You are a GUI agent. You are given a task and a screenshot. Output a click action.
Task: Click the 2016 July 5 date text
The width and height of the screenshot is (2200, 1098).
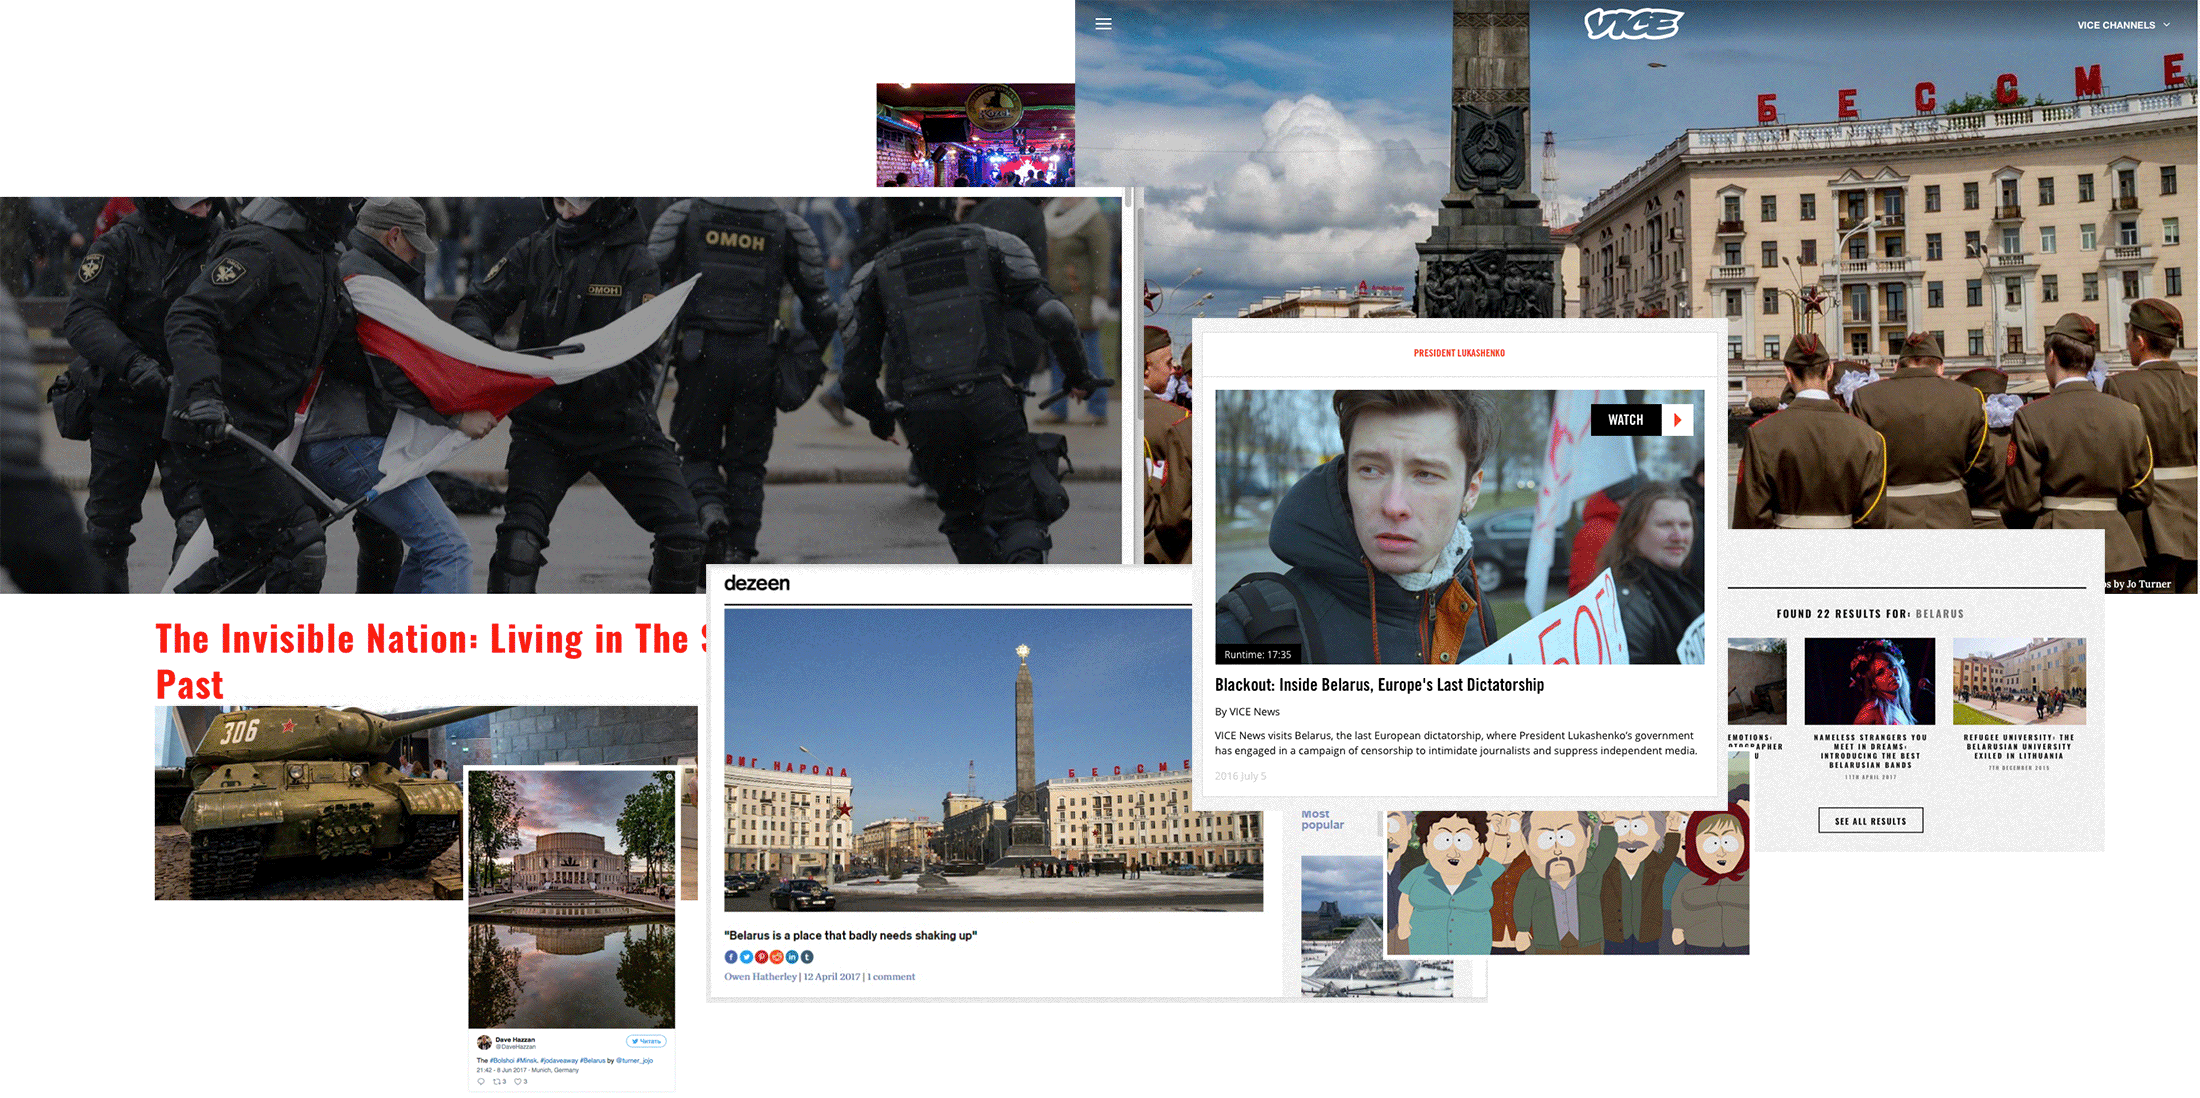pyautogui.click(x=1240, y=776)
